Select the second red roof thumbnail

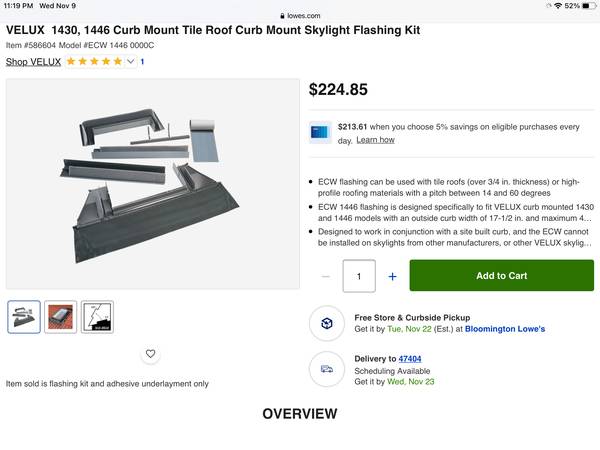[x=61, y=317]
